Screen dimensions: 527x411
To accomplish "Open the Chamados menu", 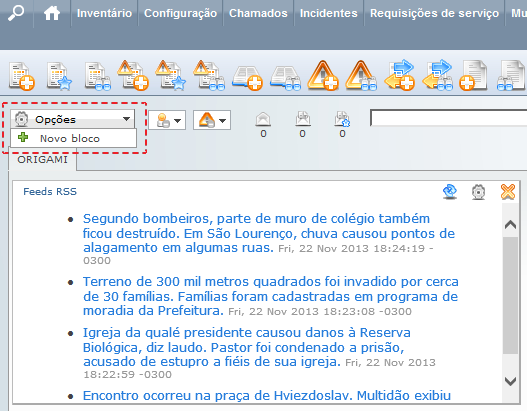I will 258,13.
